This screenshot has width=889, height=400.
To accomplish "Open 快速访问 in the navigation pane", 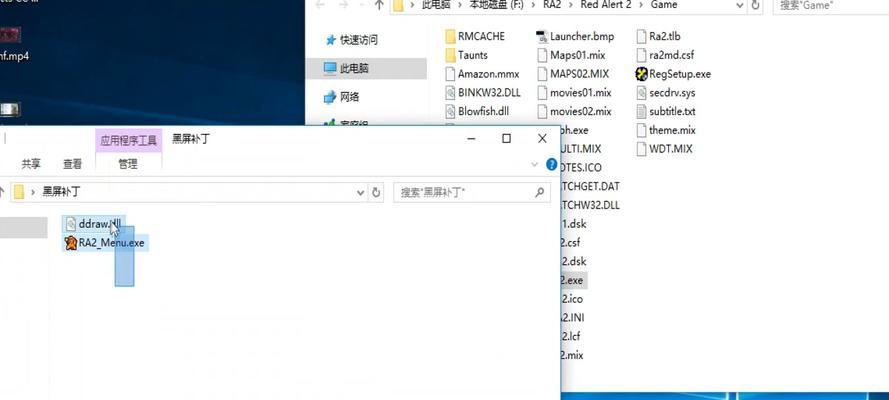I will [x=352, y=40].
